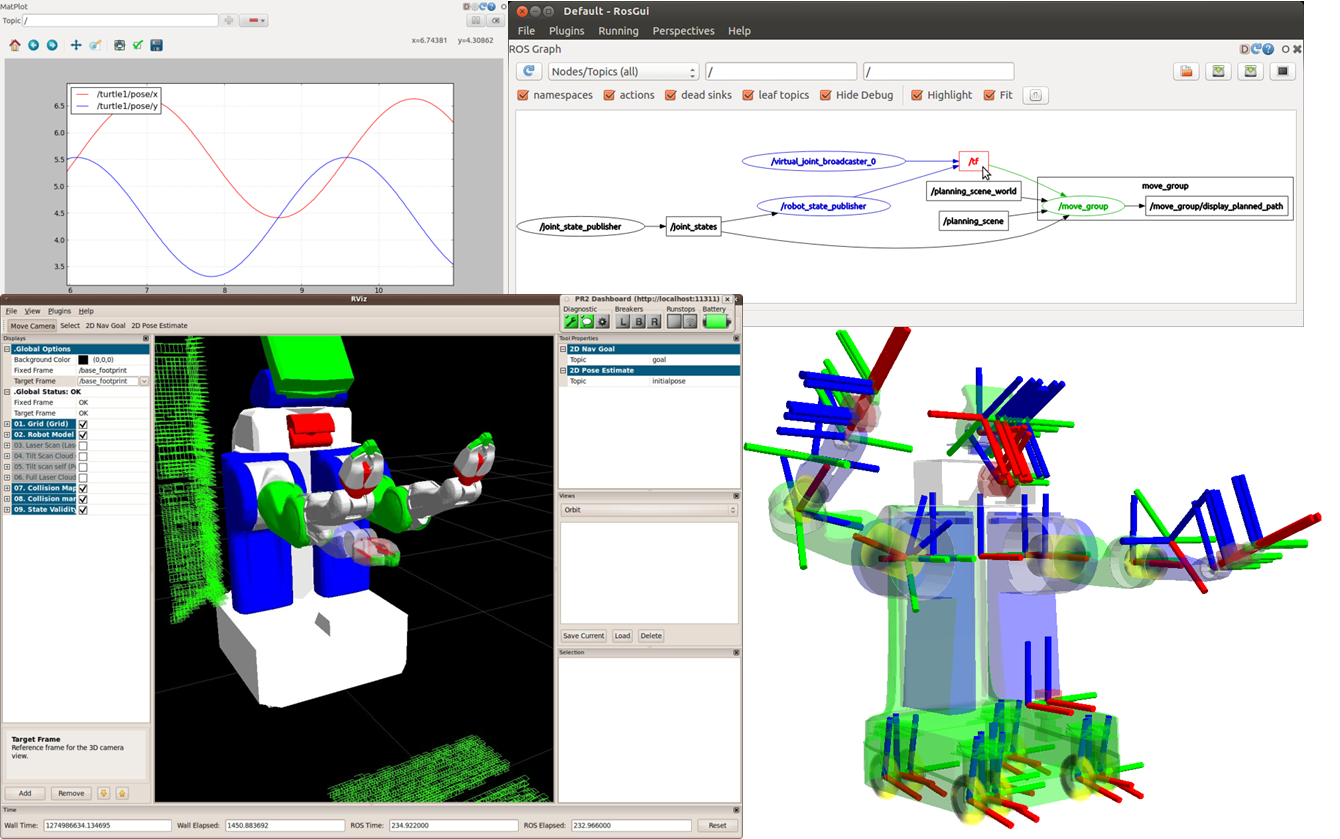
Task: Open the Target Frame dropdown arrow
Action: coord(145,381)
